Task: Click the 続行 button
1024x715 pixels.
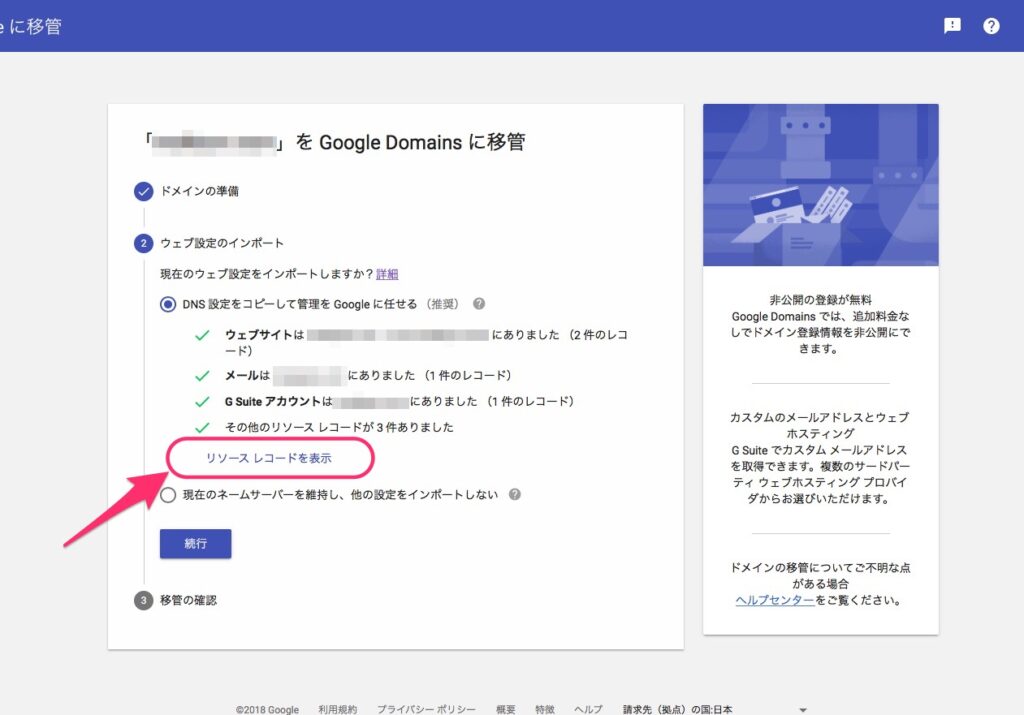Action: point(195,543)
